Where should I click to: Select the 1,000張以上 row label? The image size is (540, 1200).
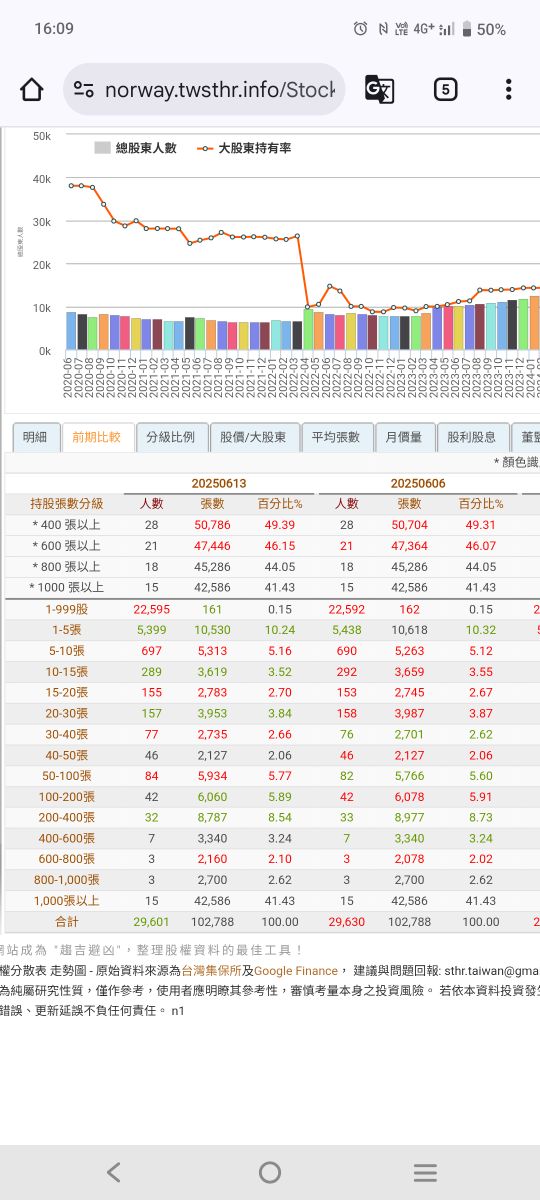[65, 901]
